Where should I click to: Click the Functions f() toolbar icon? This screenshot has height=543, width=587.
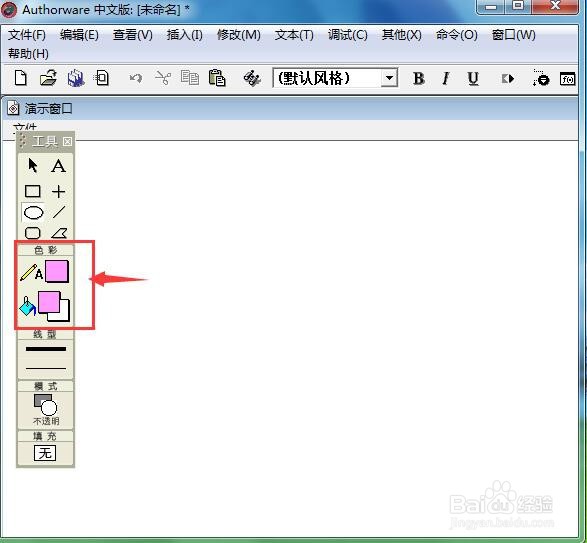click(x=567, y=79)
